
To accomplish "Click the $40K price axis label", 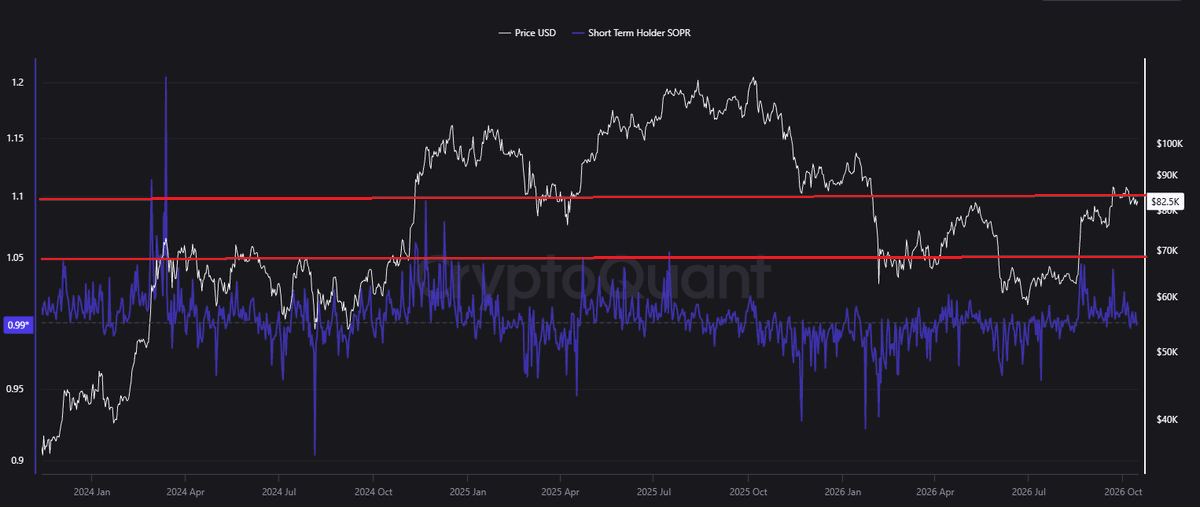I will (1167, 420).
